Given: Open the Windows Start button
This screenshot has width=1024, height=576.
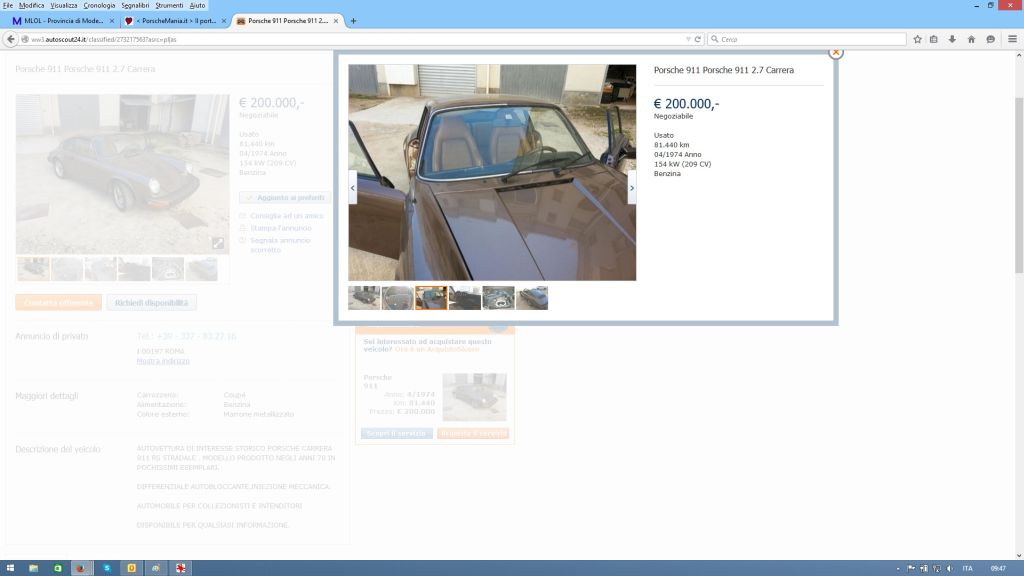Looking at the screenshot, I should [x=10, y=568].
